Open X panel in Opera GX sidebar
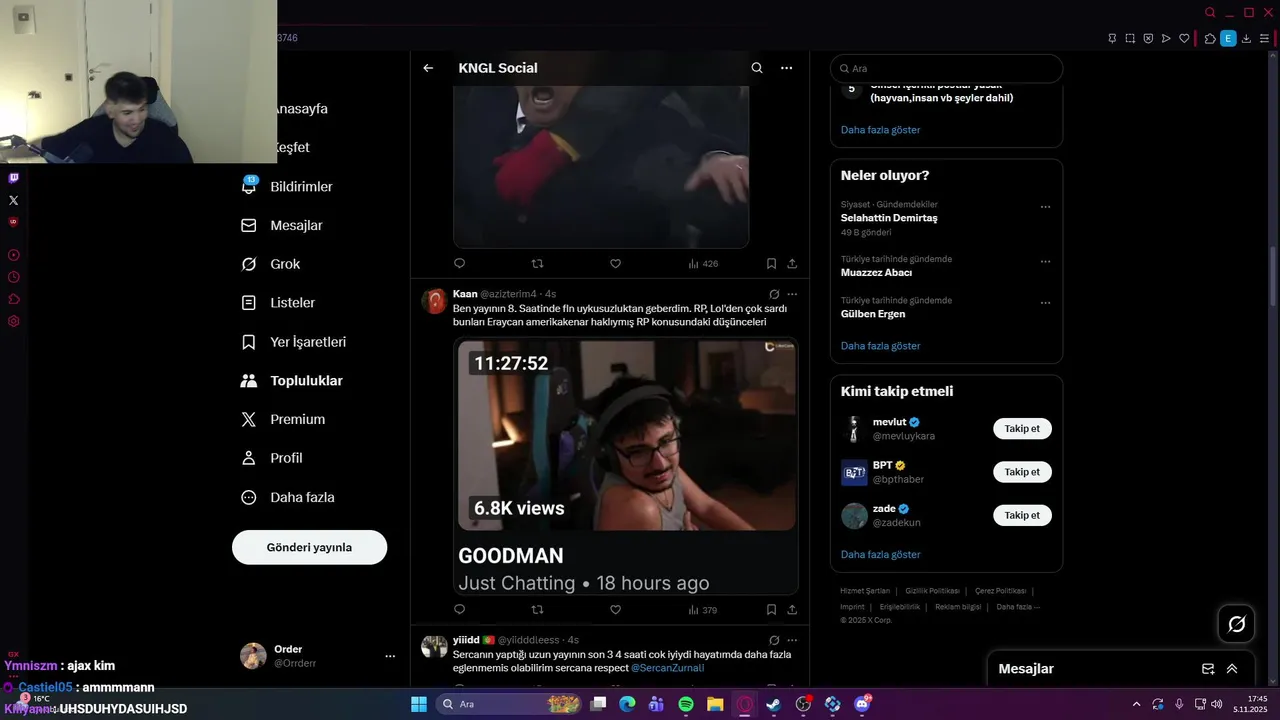 13,200
